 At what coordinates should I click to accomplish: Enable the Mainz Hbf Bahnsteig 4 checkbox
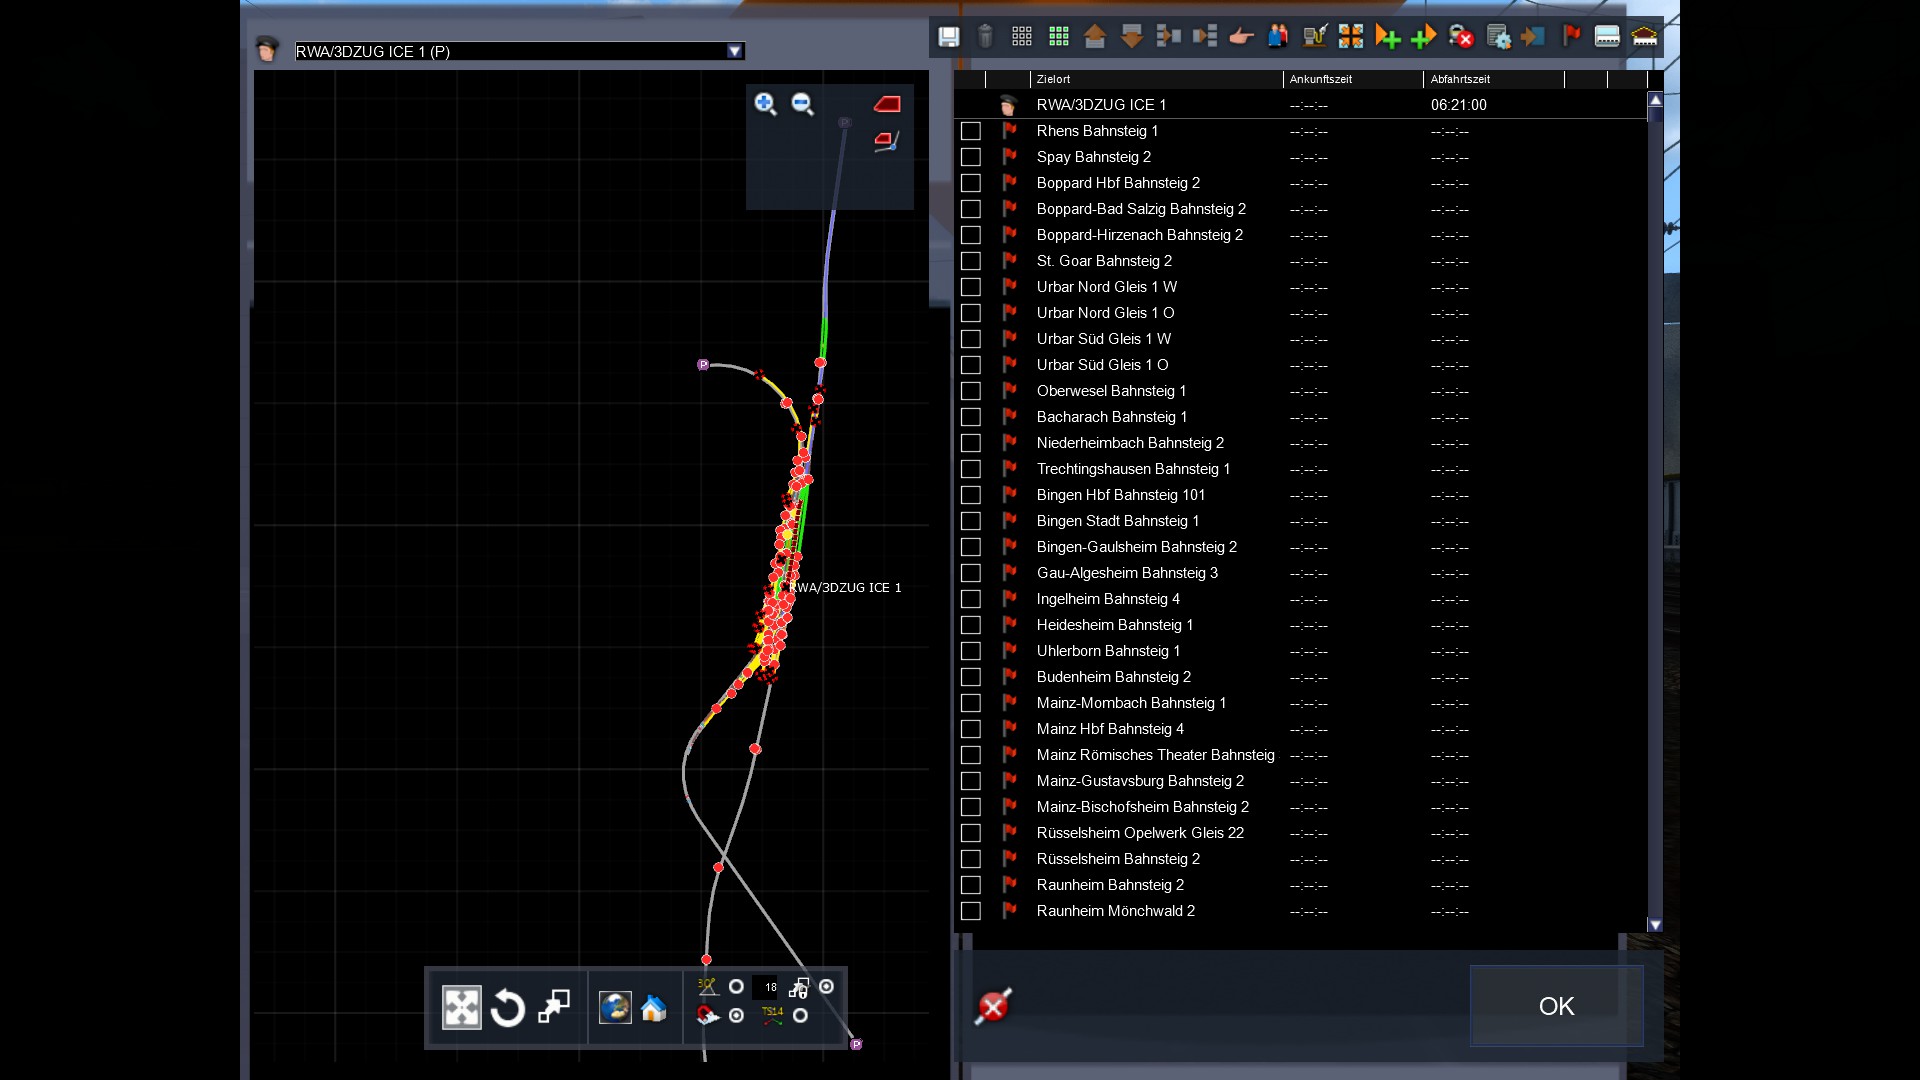(970, 729)
